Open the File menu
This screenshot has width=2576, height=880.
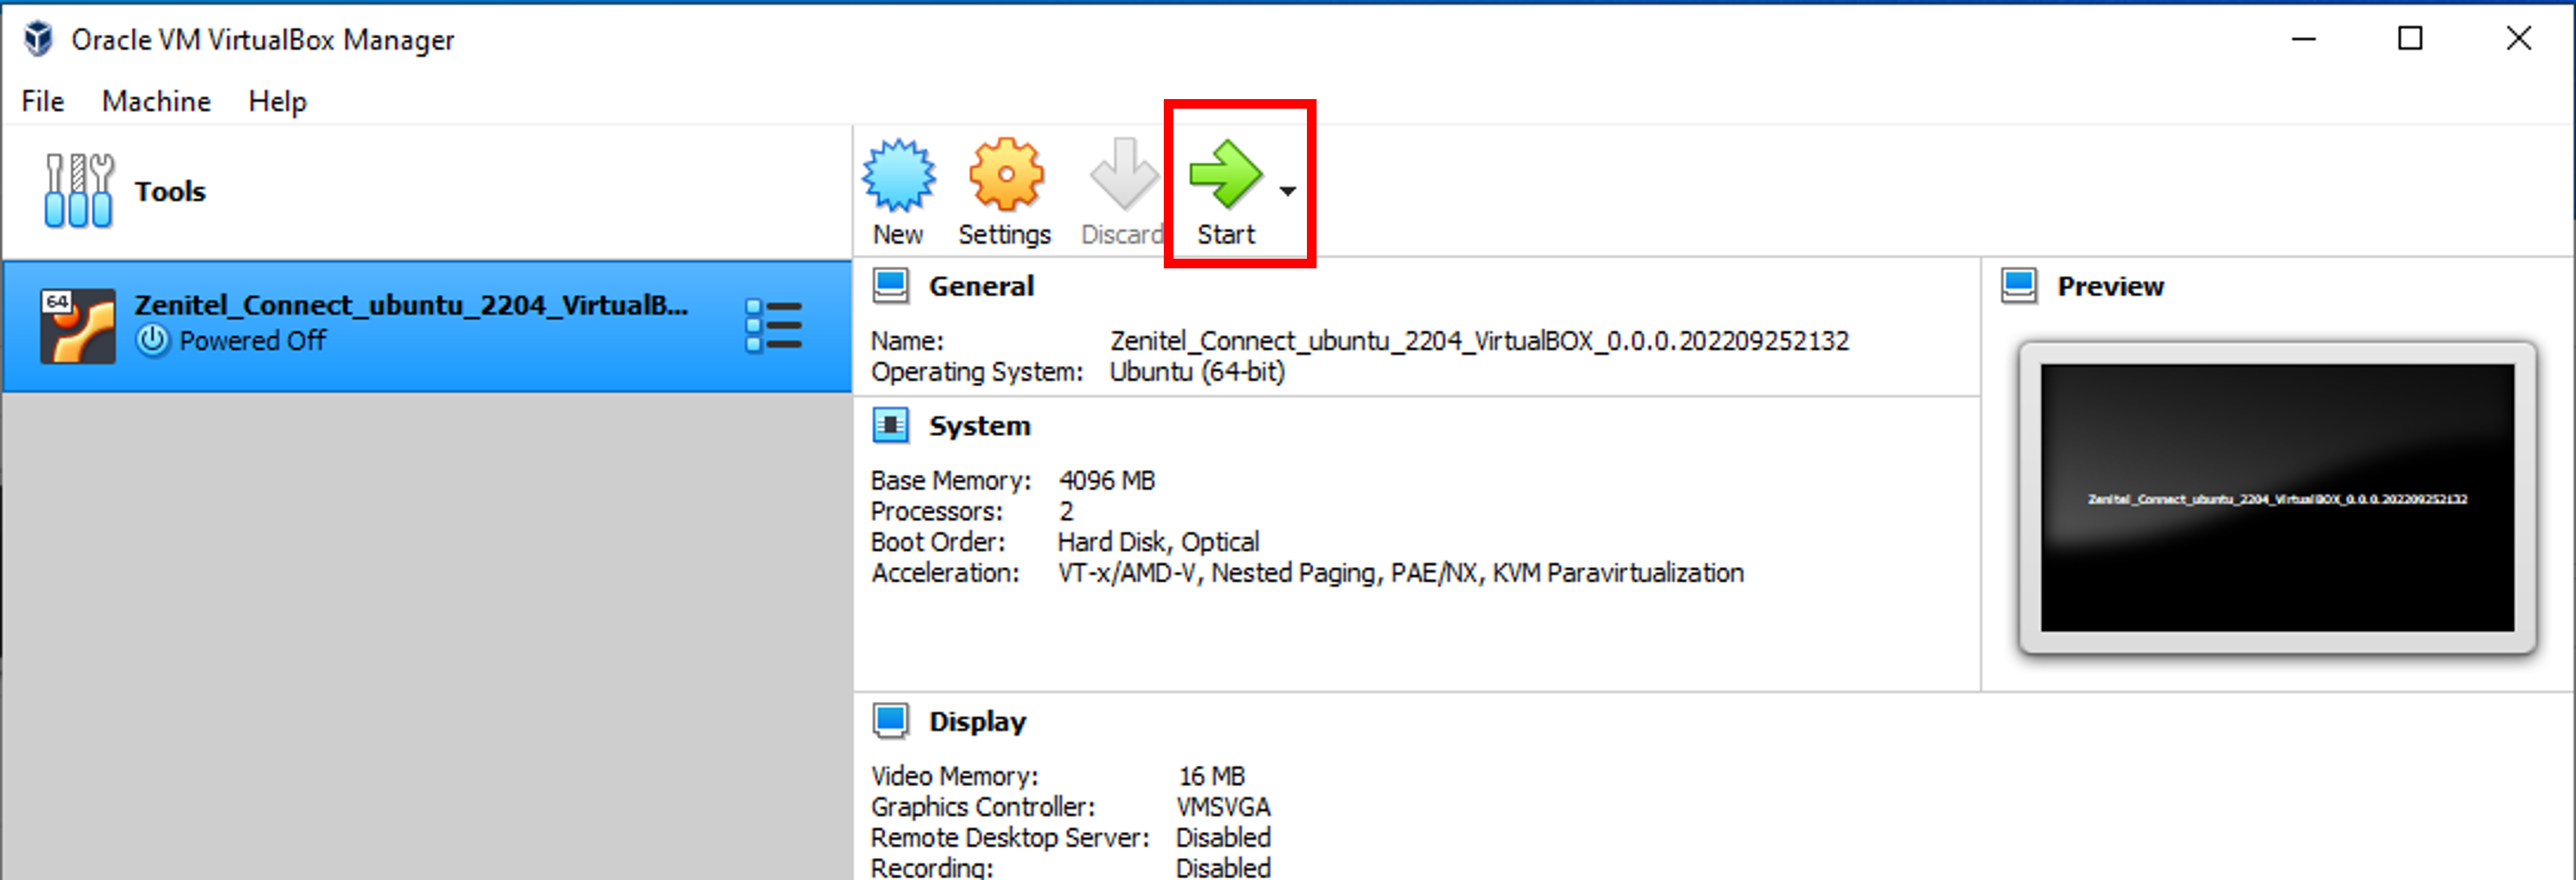(42, 101)
